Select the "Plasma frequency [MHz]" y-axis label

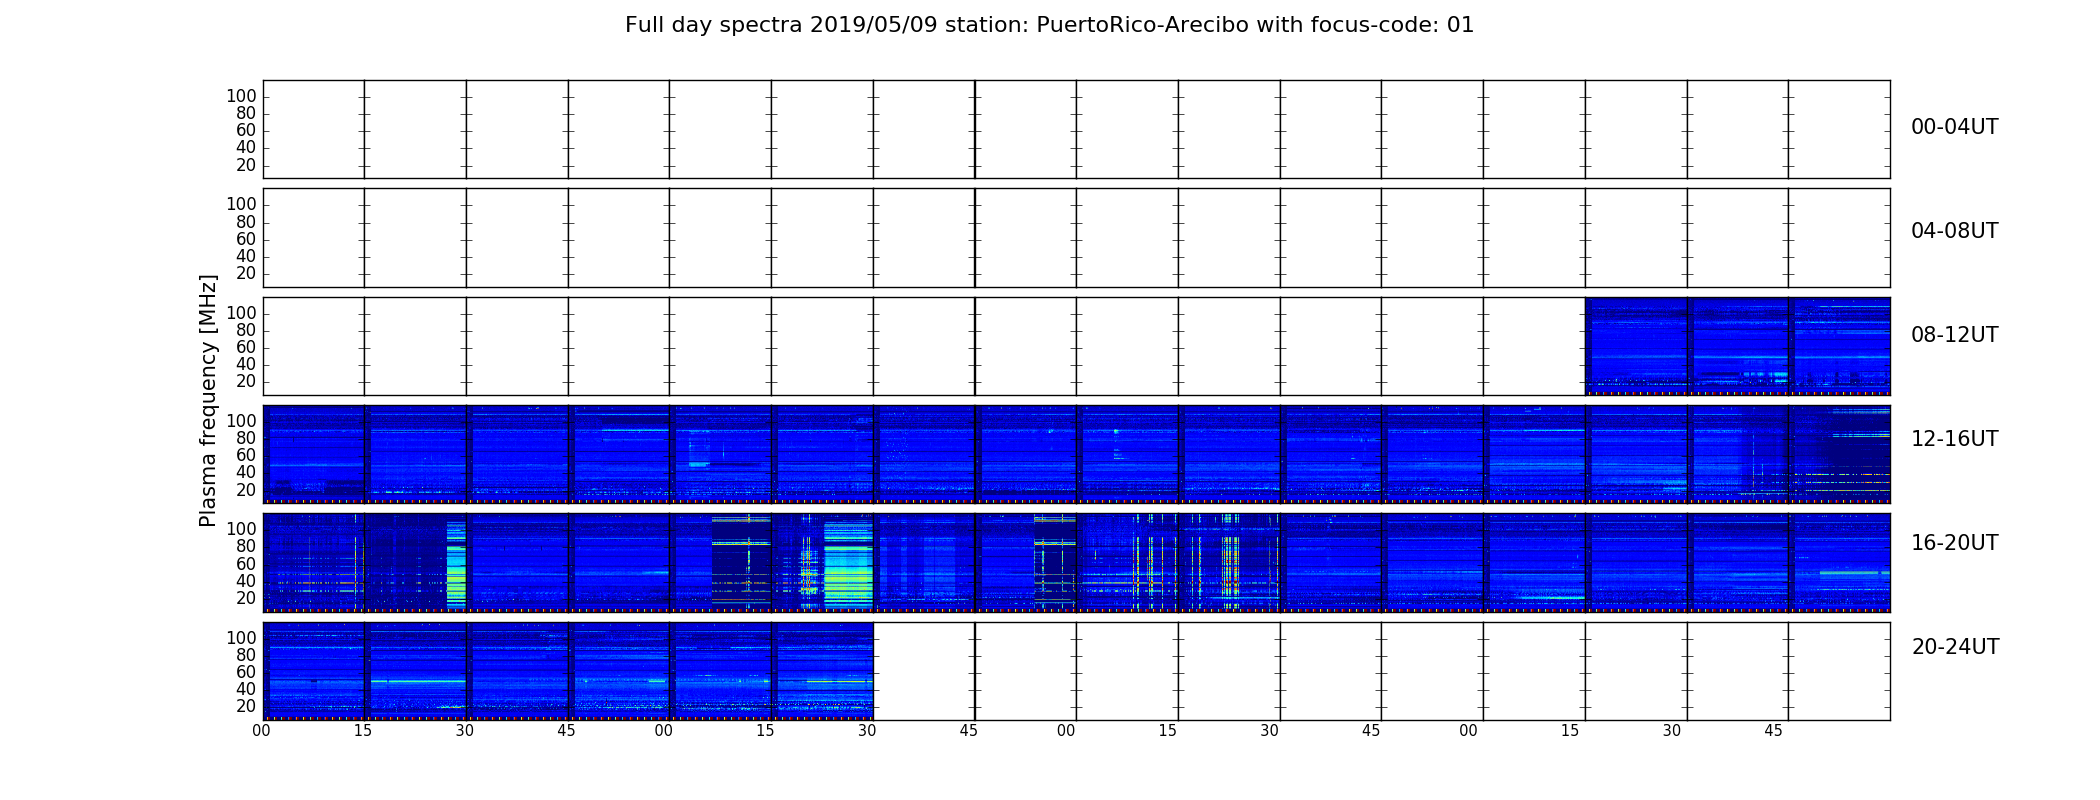(208, 401)
